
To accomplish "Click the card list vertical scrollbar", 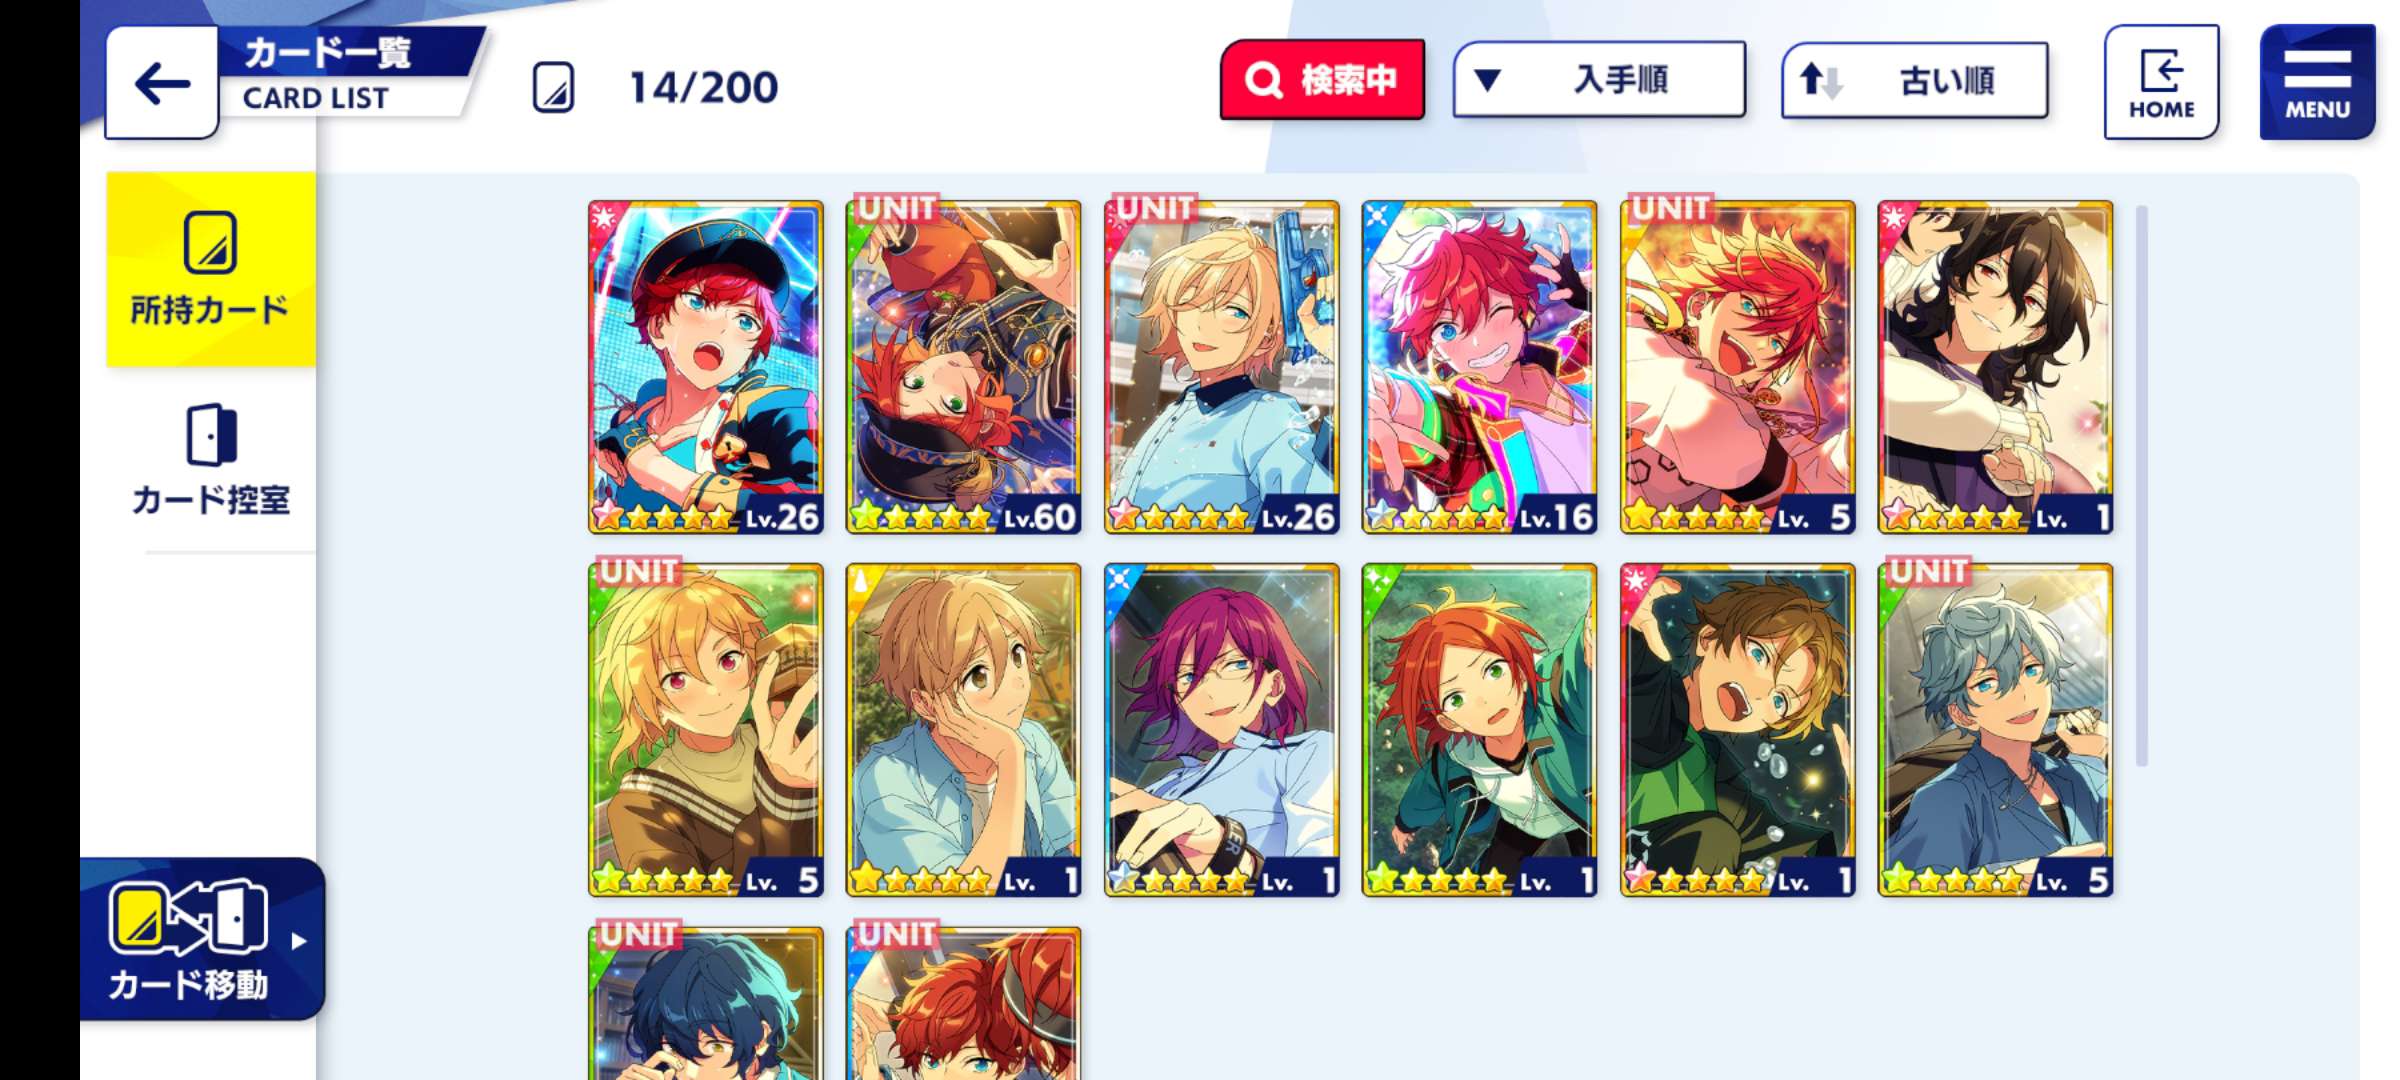I will (2141, 485).
